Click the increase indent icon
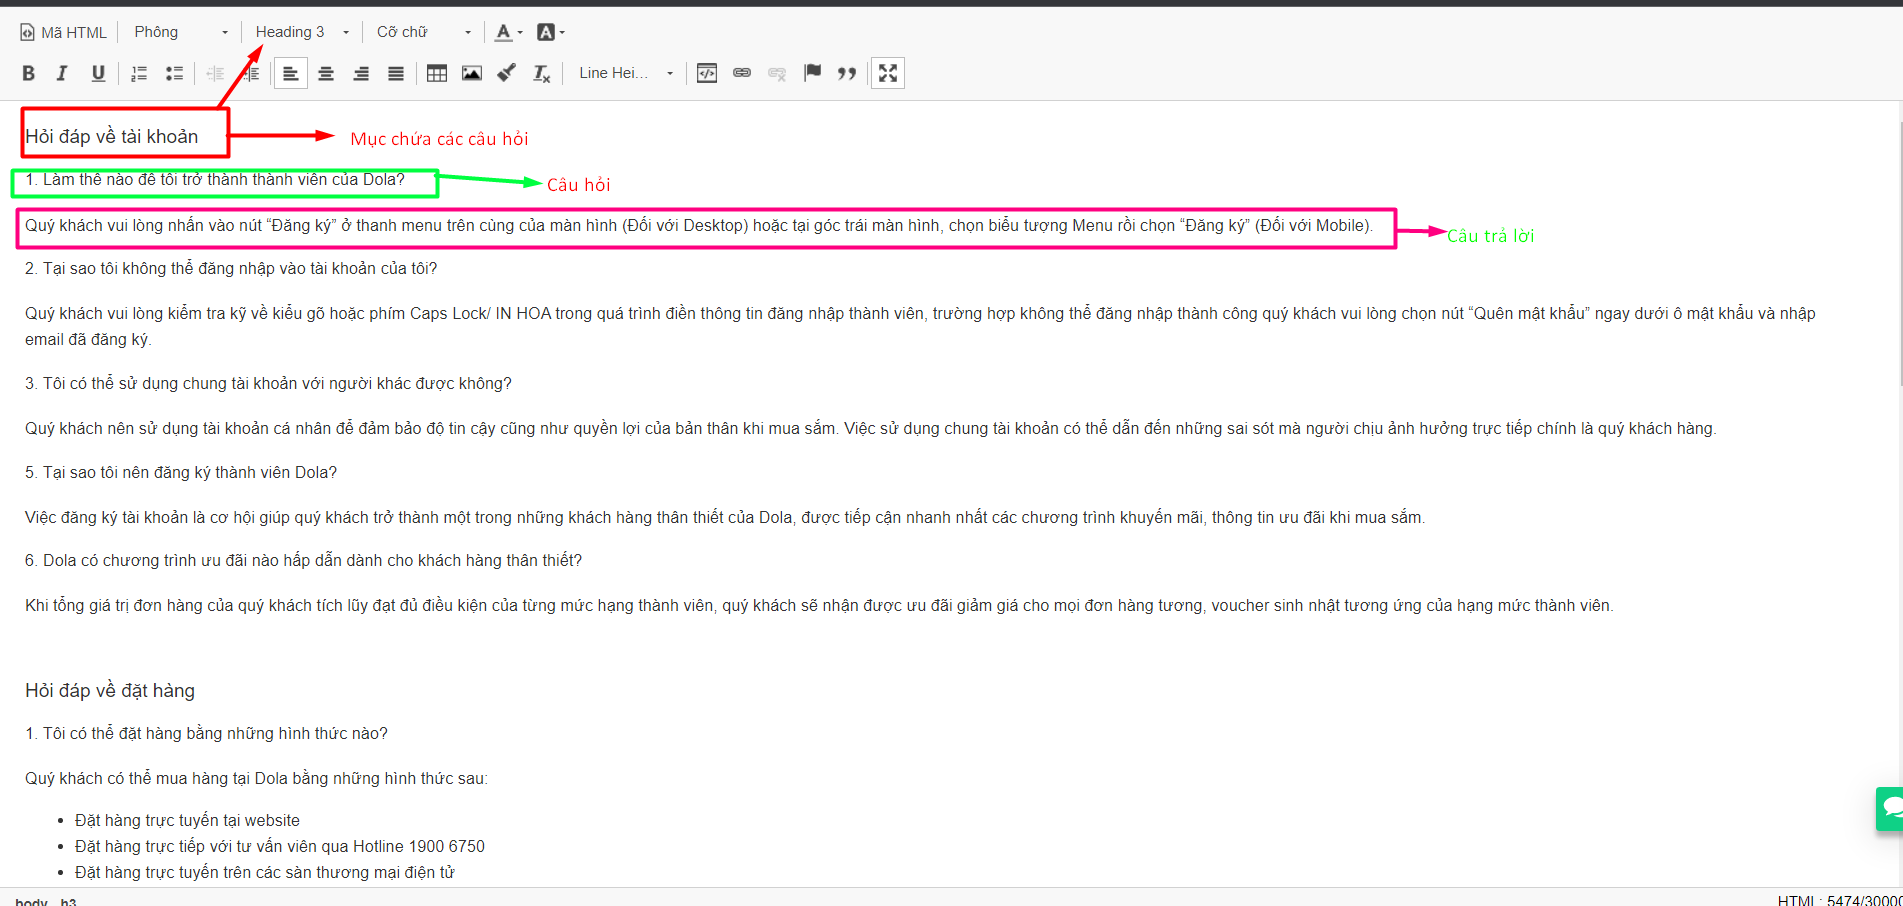 (x=251, y=73)
